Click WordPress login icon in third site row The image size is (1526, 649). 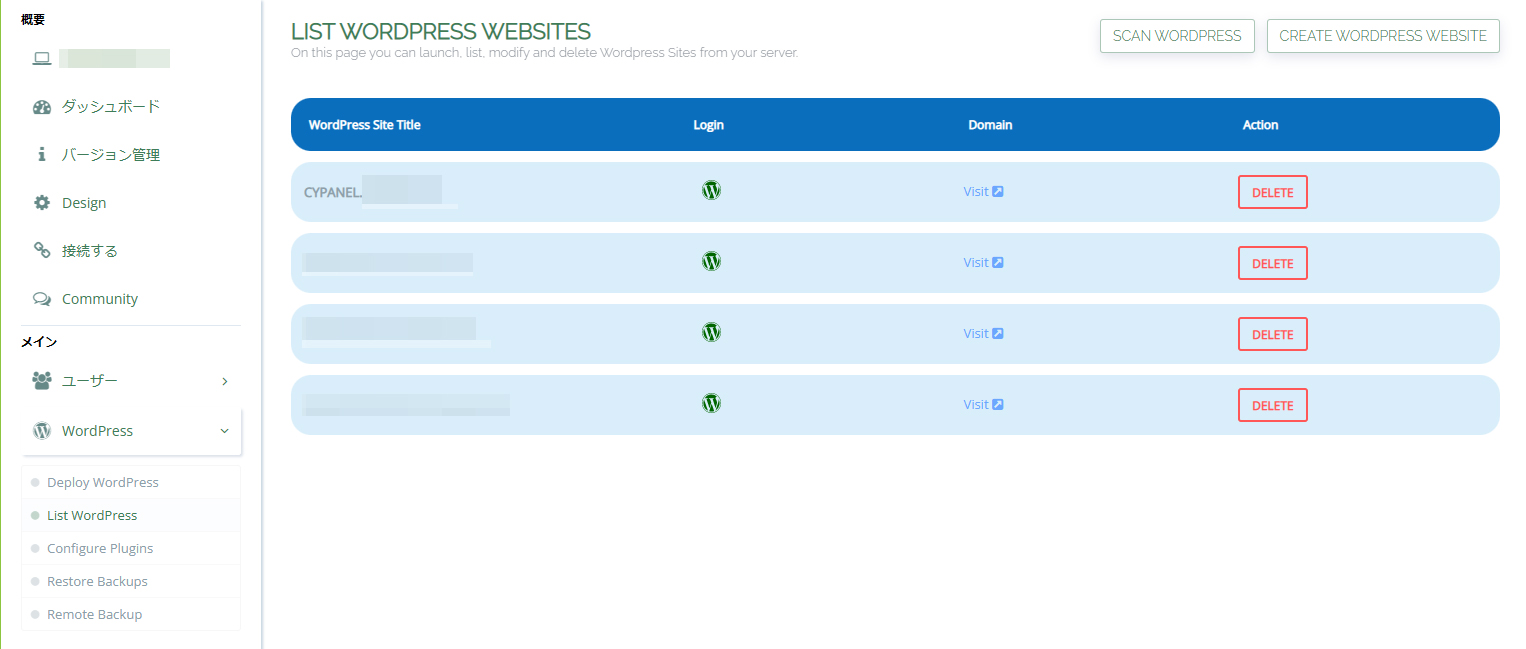711,332
